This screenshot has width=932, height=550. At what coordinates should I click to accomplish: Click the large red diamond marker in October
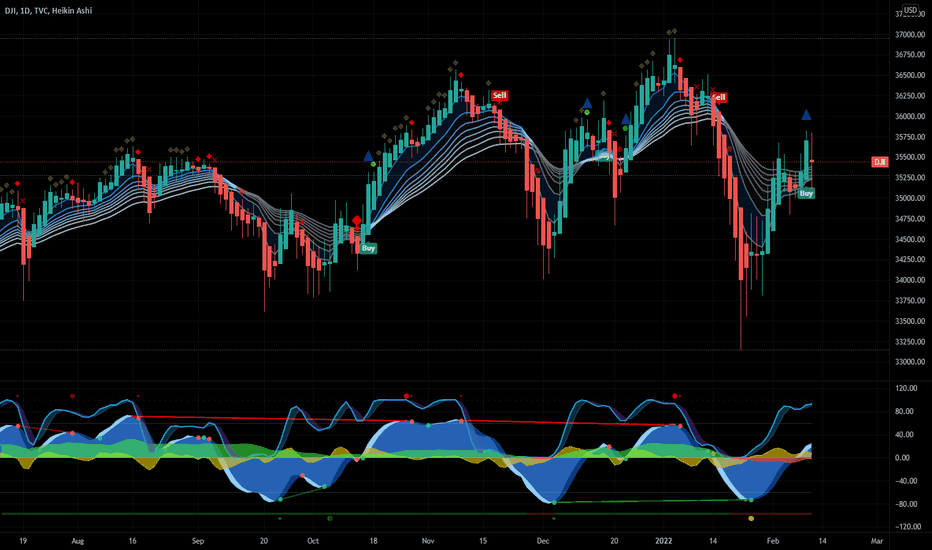[x=357, y=221]
